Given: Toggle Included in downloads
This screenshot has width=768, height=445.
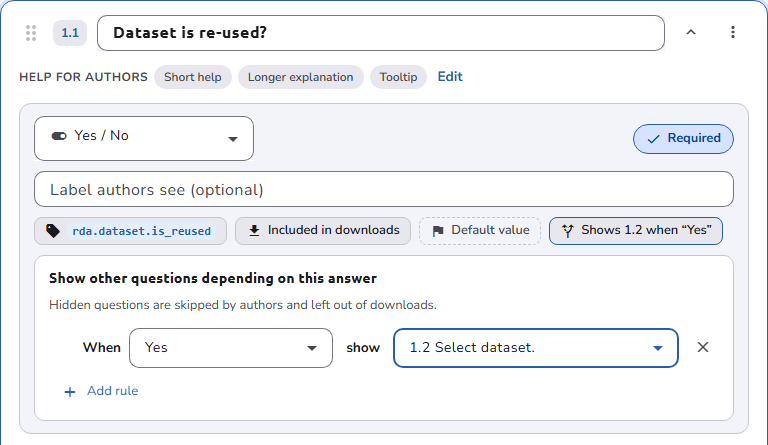Looking at the screenshot, I should [323, 231].
